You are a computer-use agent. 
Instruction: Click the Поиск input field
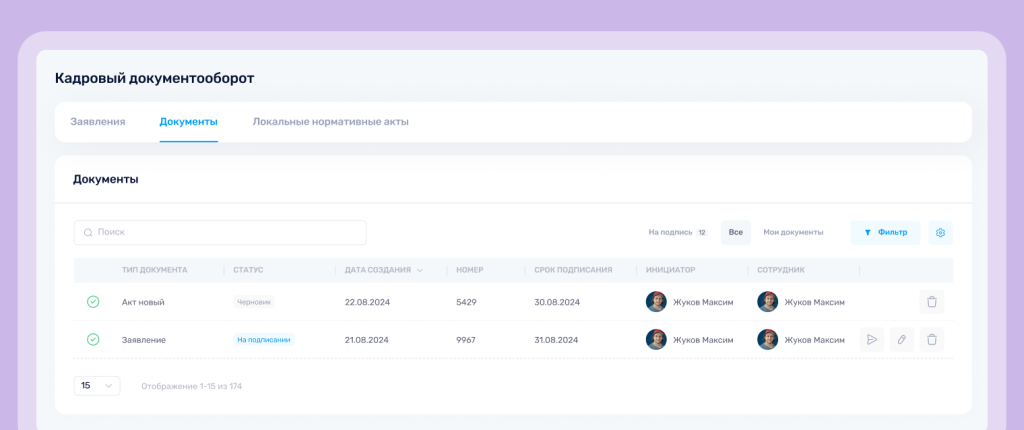tap(225, 233)
